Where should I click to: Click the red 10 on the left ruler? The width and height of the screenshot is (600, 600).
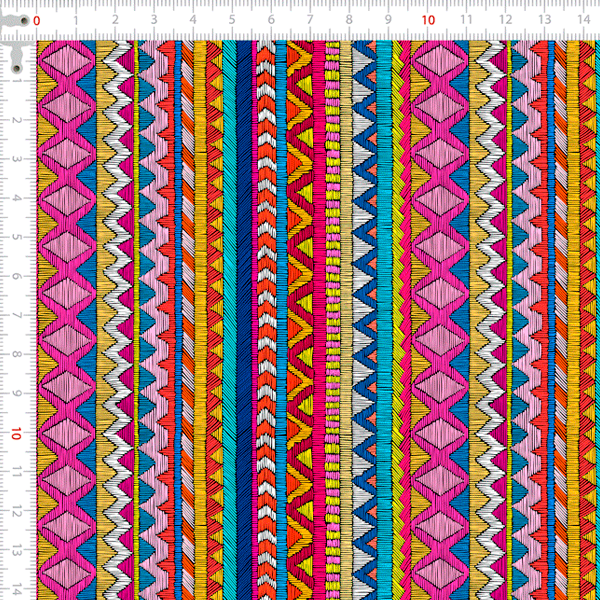point(18,434)
